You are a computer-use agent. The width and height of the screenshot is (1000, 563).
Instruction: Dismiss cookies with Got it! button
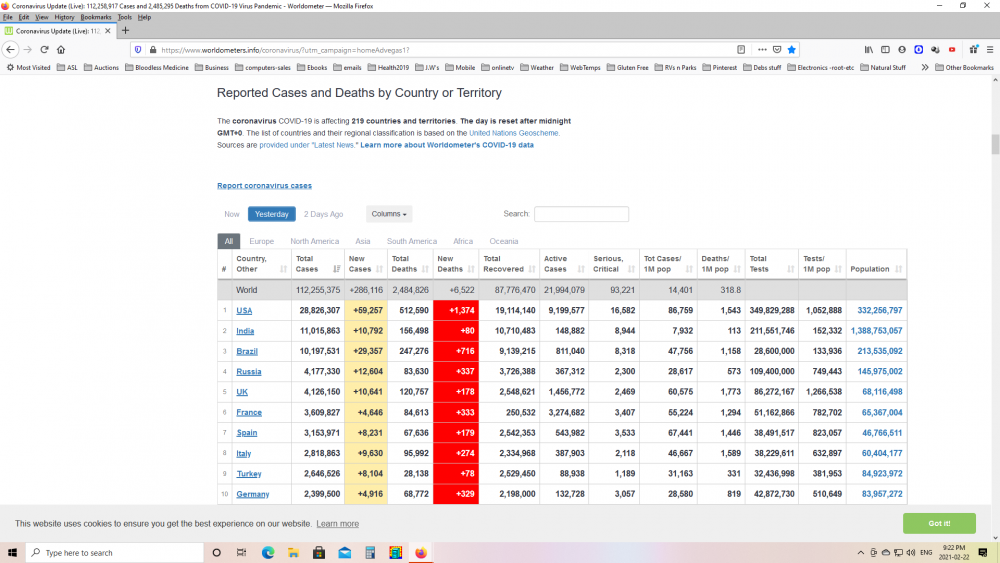pos(939,523)
